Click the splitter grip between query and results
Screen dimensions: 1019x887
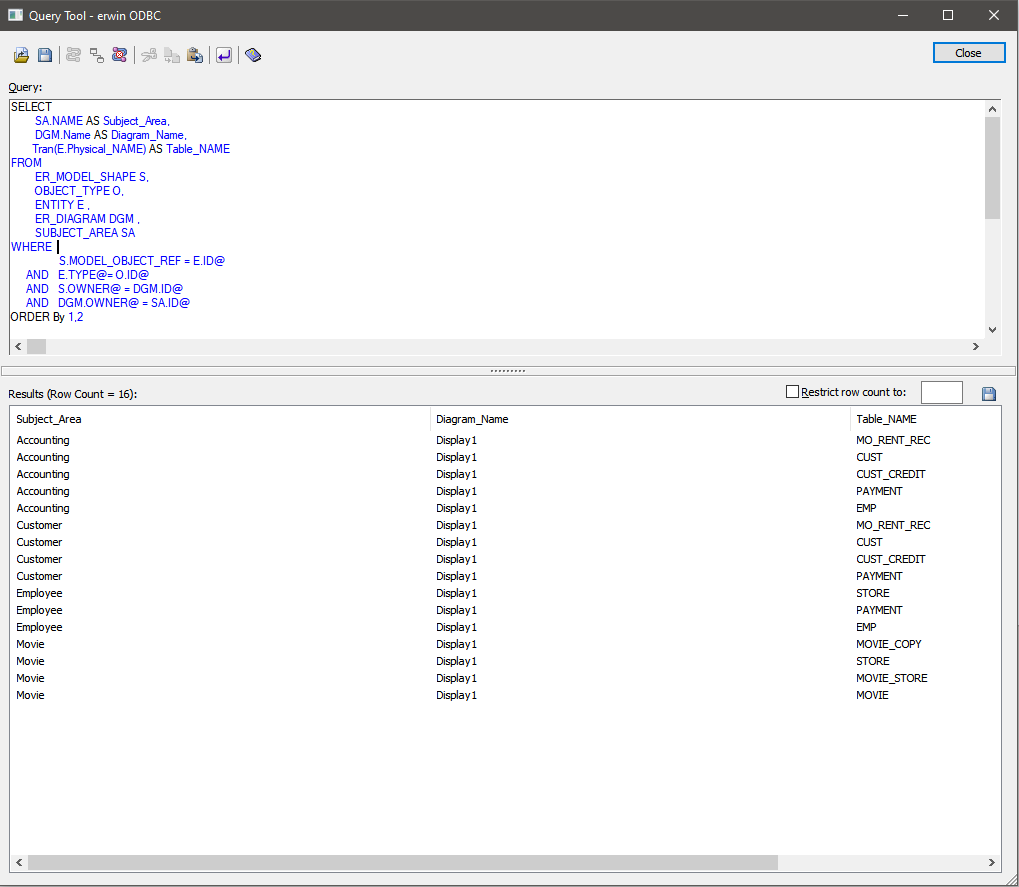click(508, 370)
